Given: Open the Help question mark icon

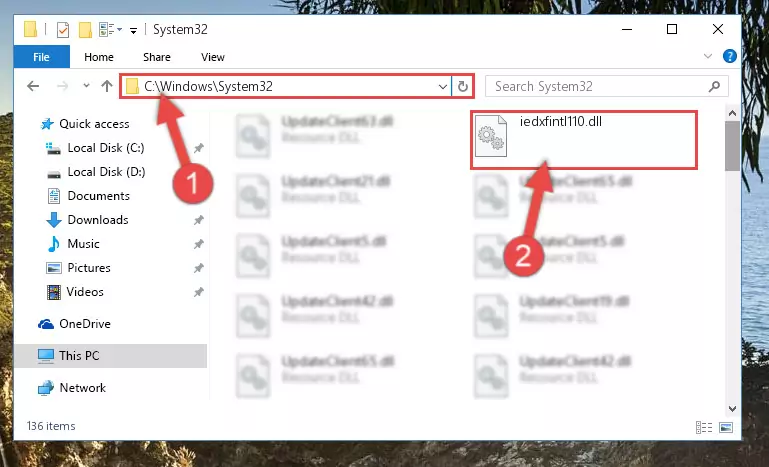Looking at the screenshot, I should (x=729, y=56).
